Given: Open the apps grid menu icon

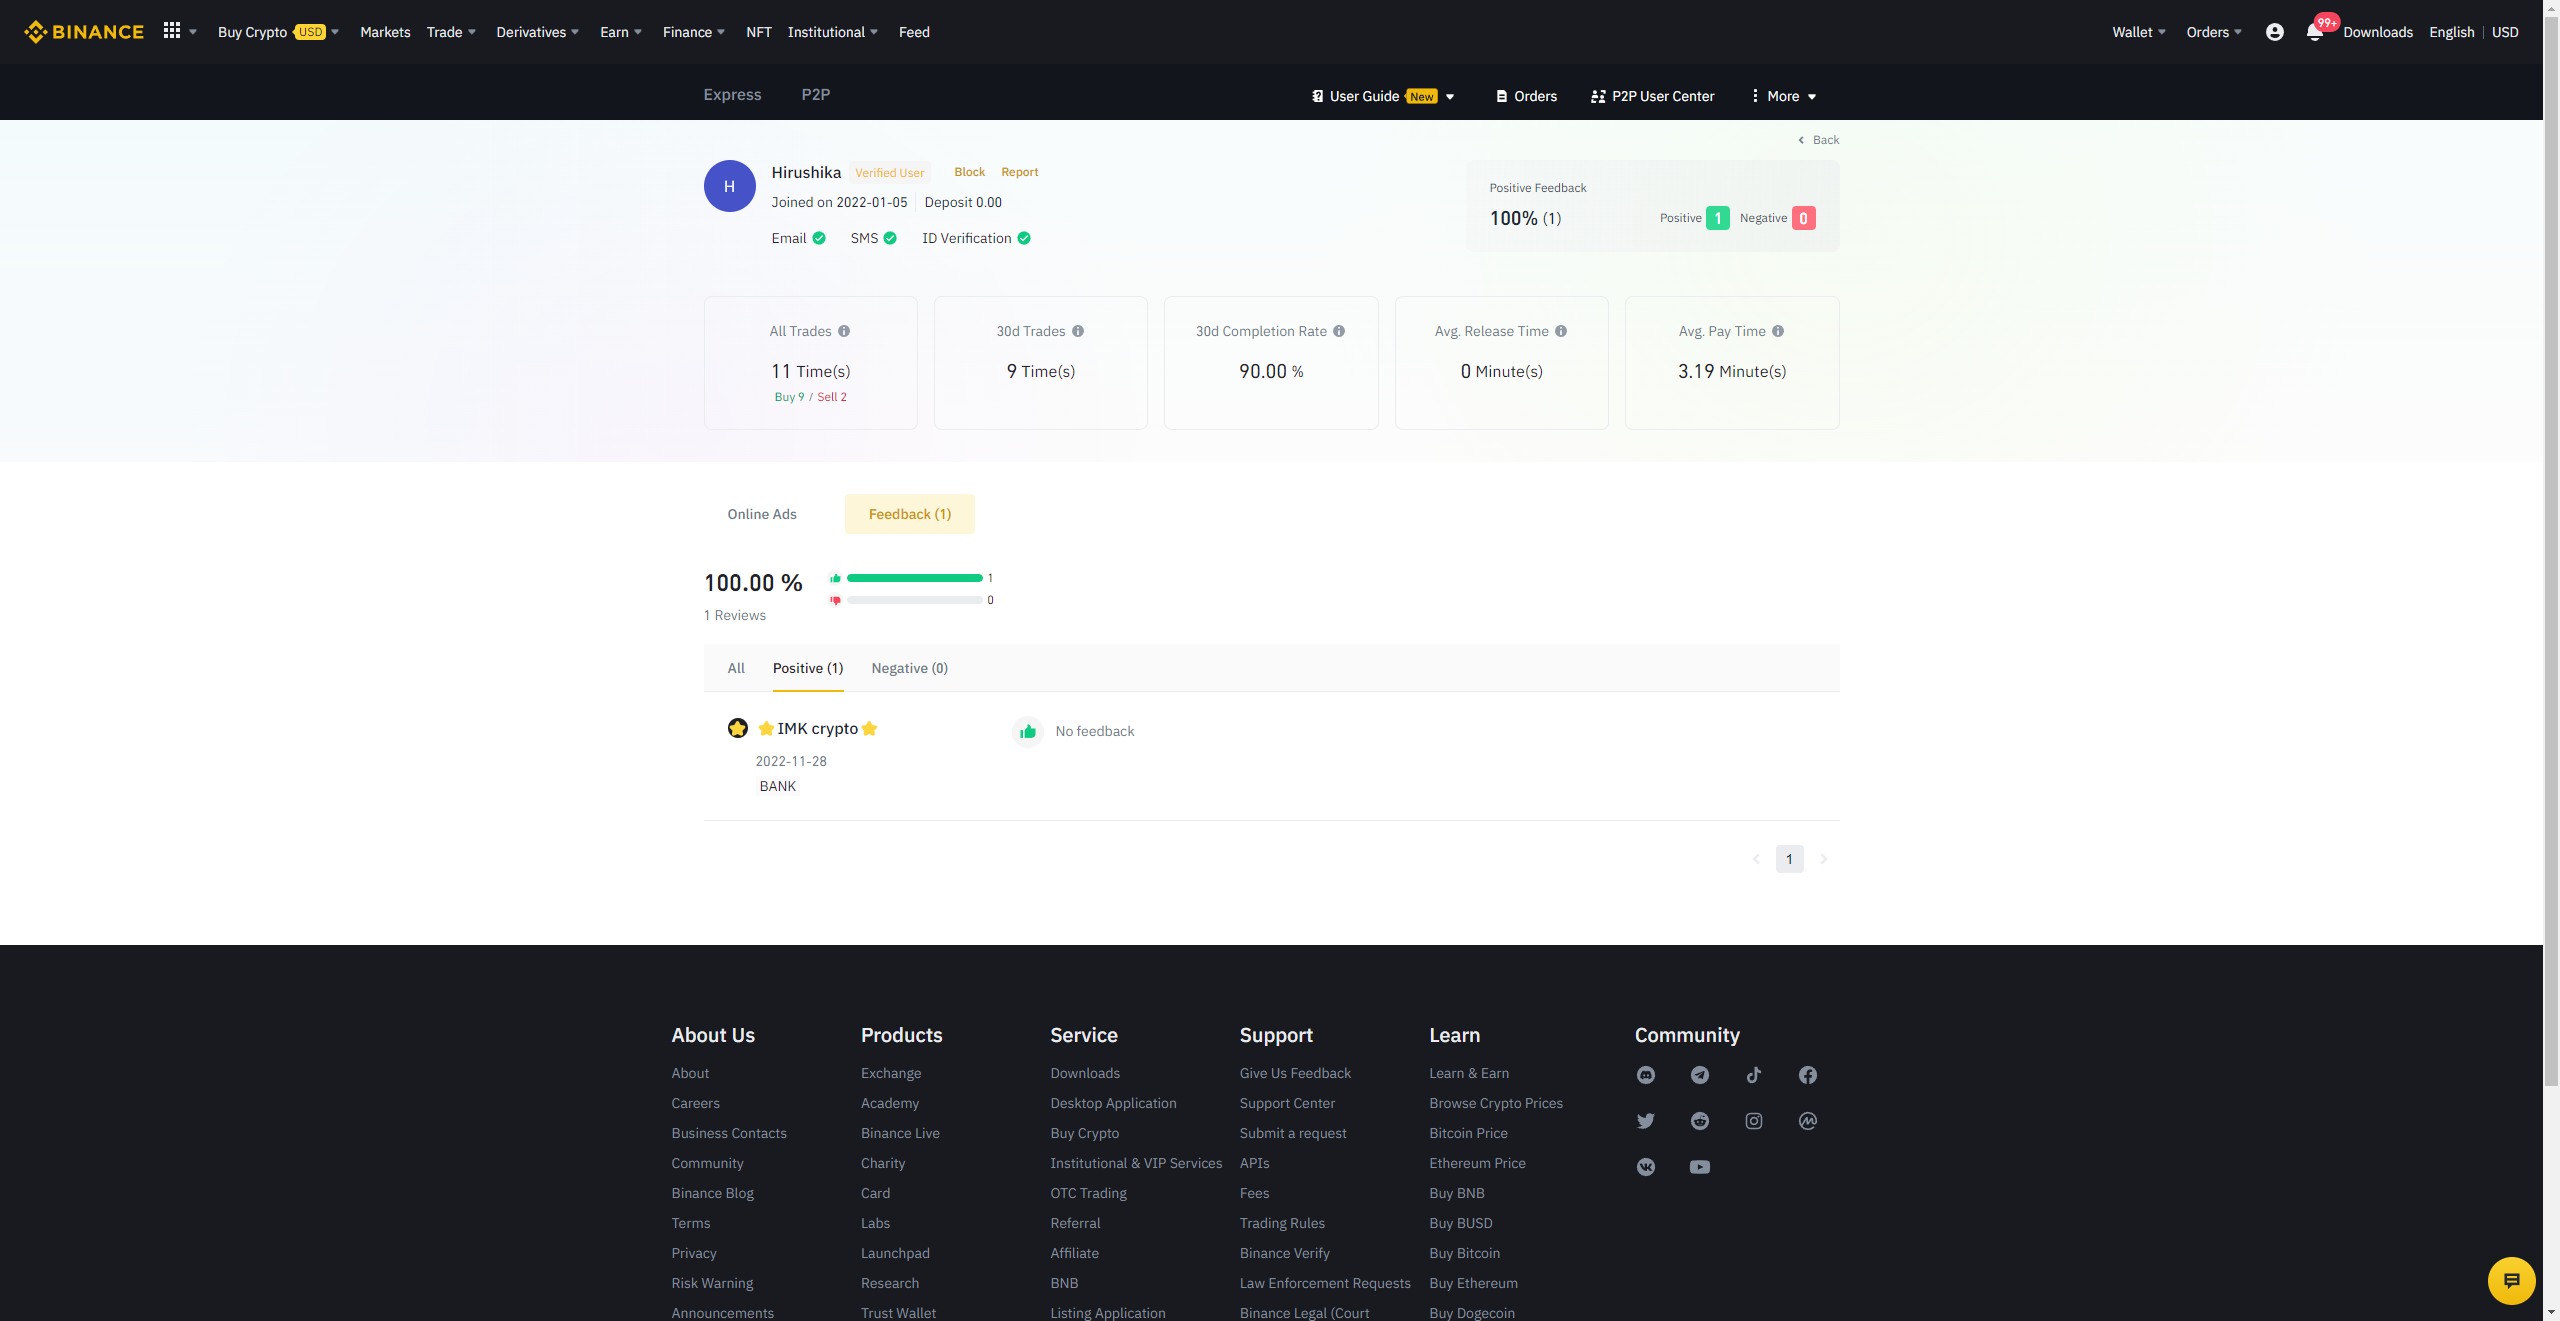Looking at the screenshot, I should 172,31.
